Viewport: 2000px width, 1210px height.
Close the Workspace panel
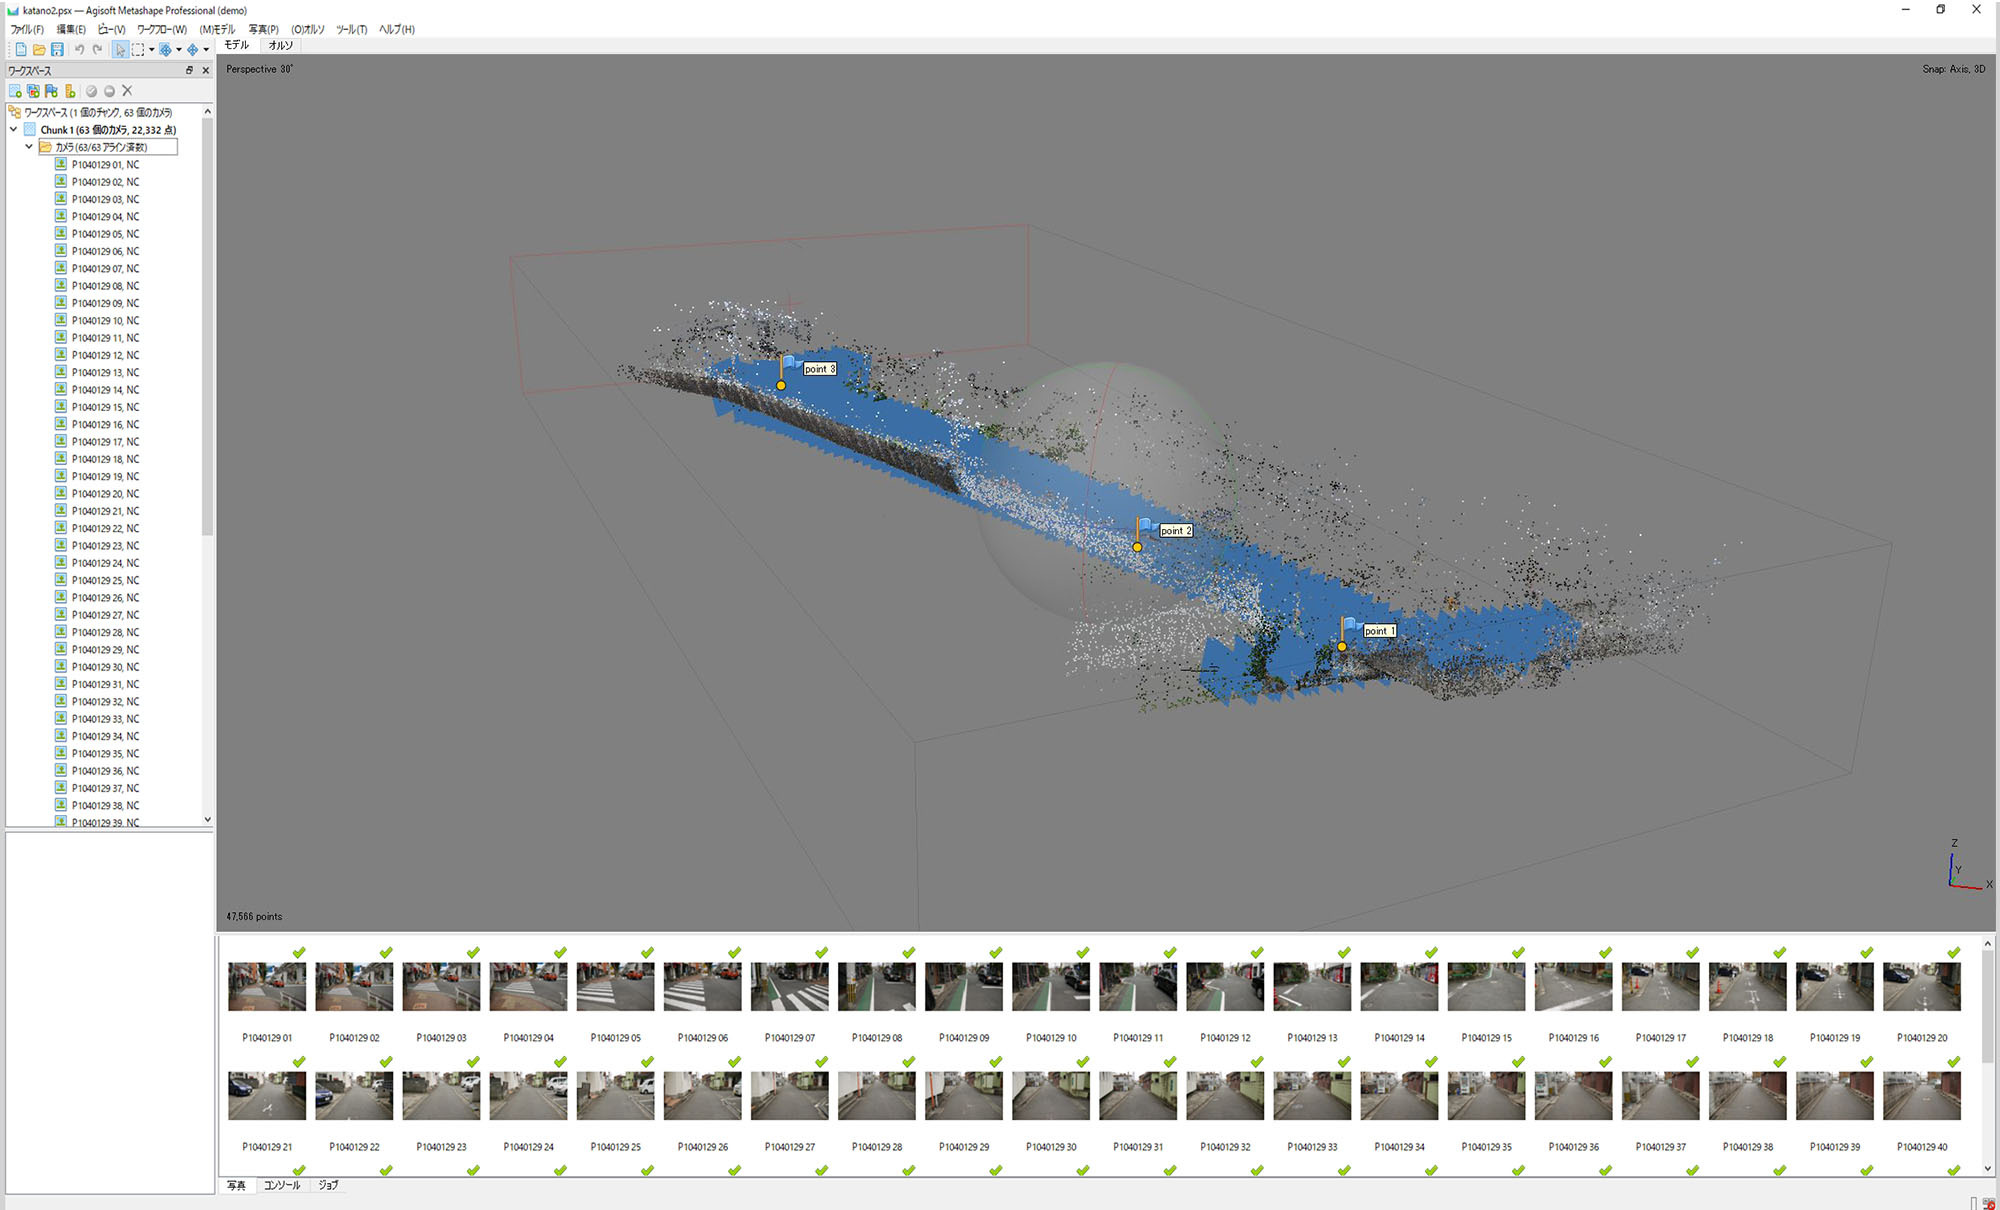coord(206,70)
